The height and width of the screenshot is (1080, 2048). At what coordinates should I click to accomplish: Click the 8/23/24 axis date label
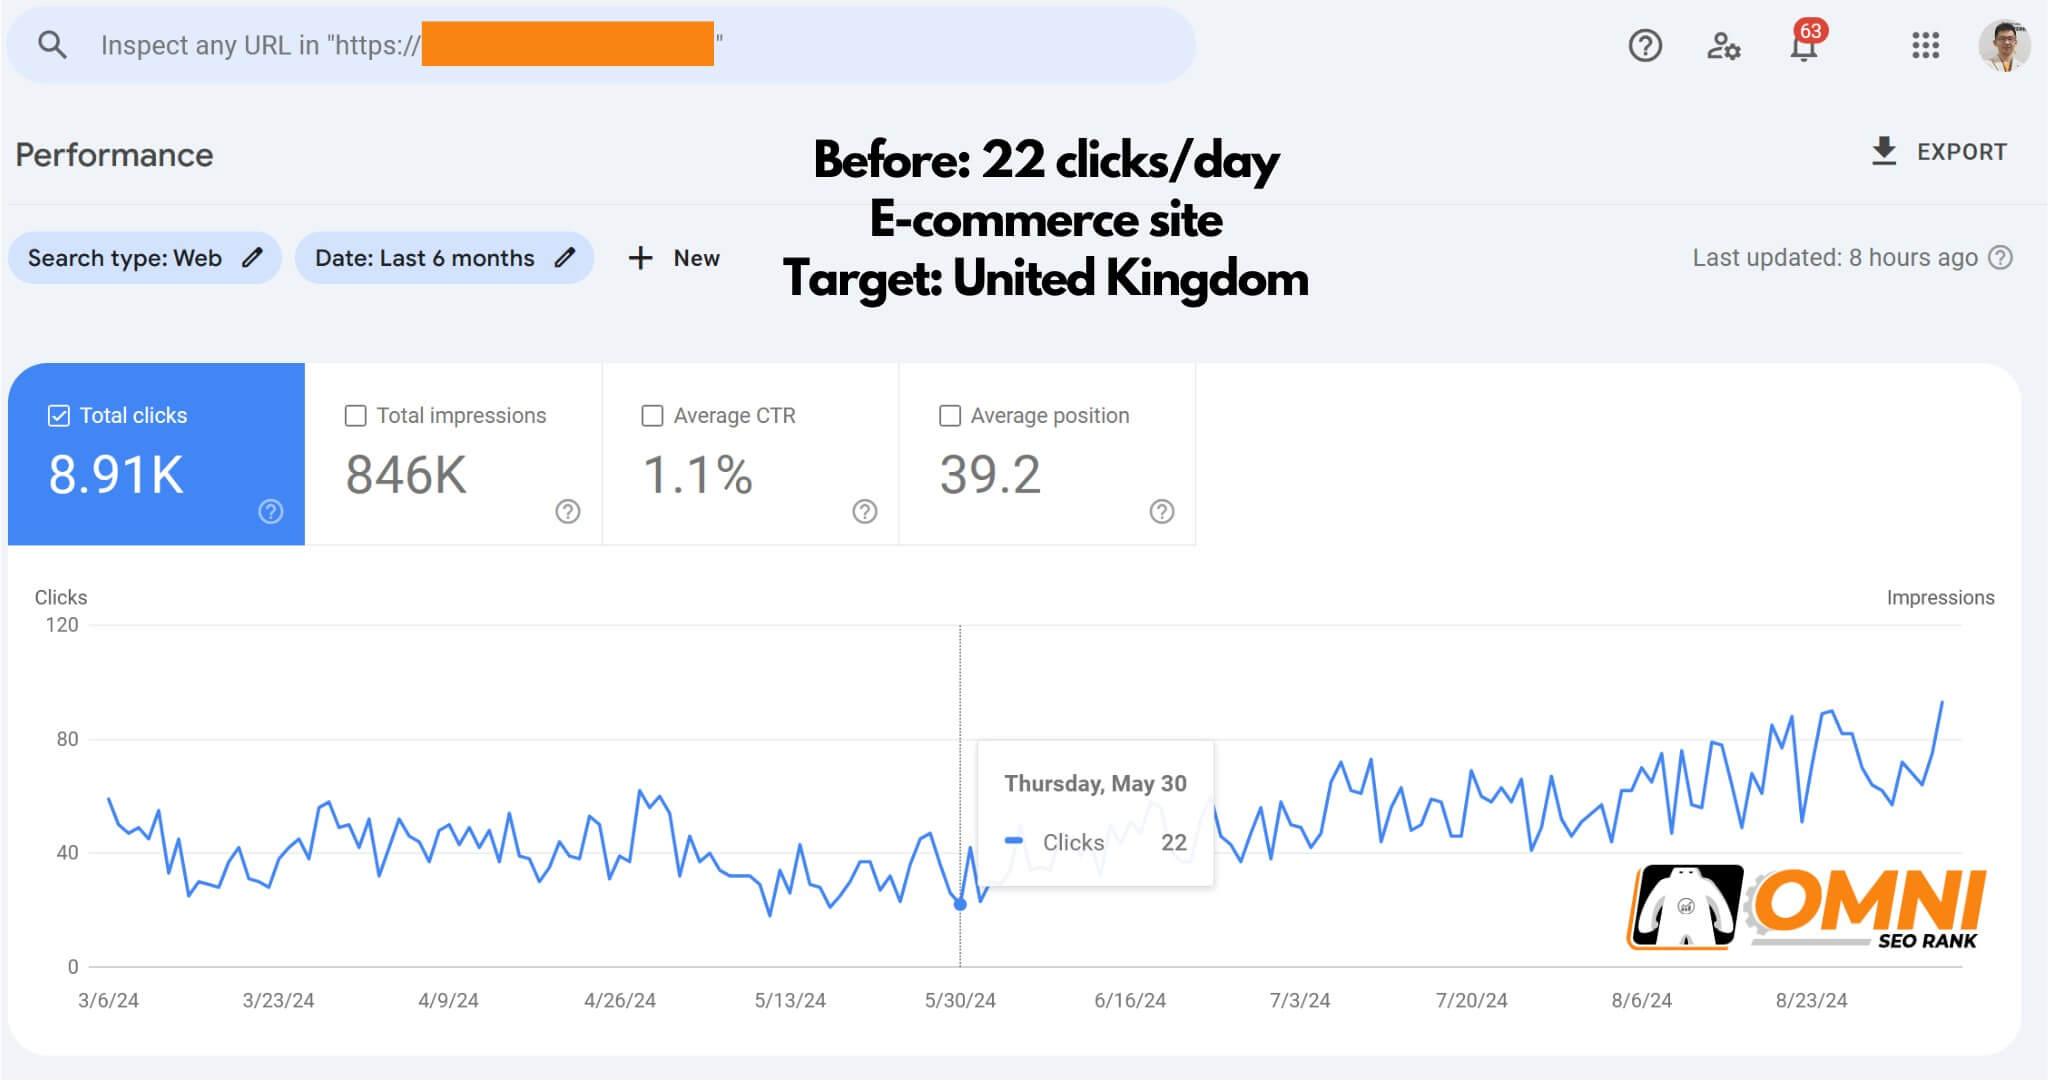tap(1811, 1000)
